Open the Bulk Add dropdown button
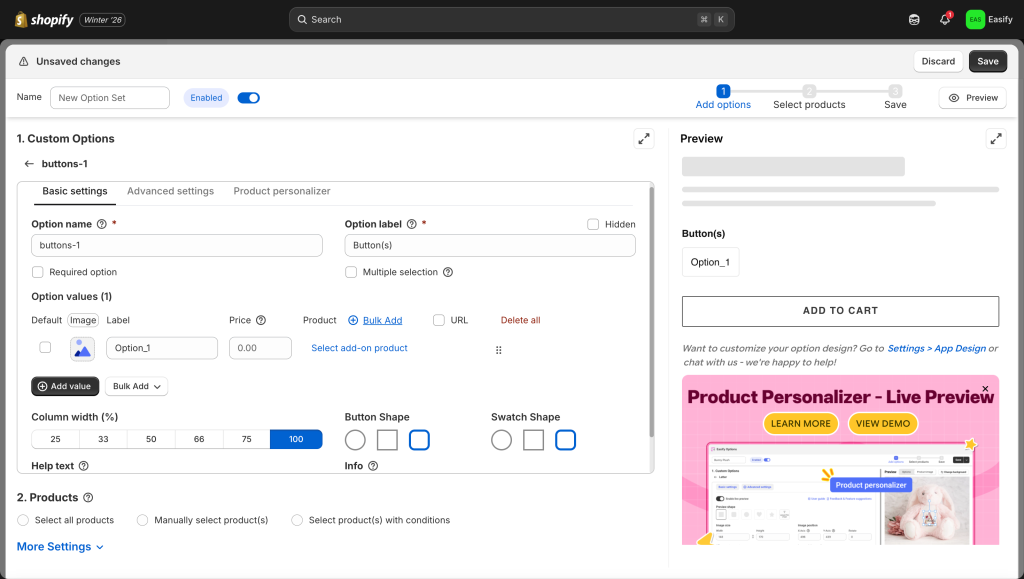Image resolution: width=1024 pixels, height=579 pixels. point(136,386)
